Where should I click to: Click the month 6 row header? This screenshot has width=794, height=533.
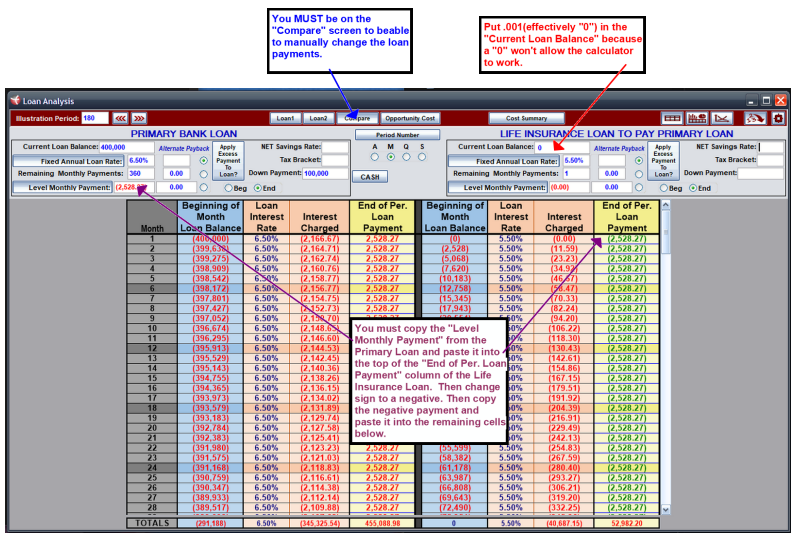(x=152, y=289)
